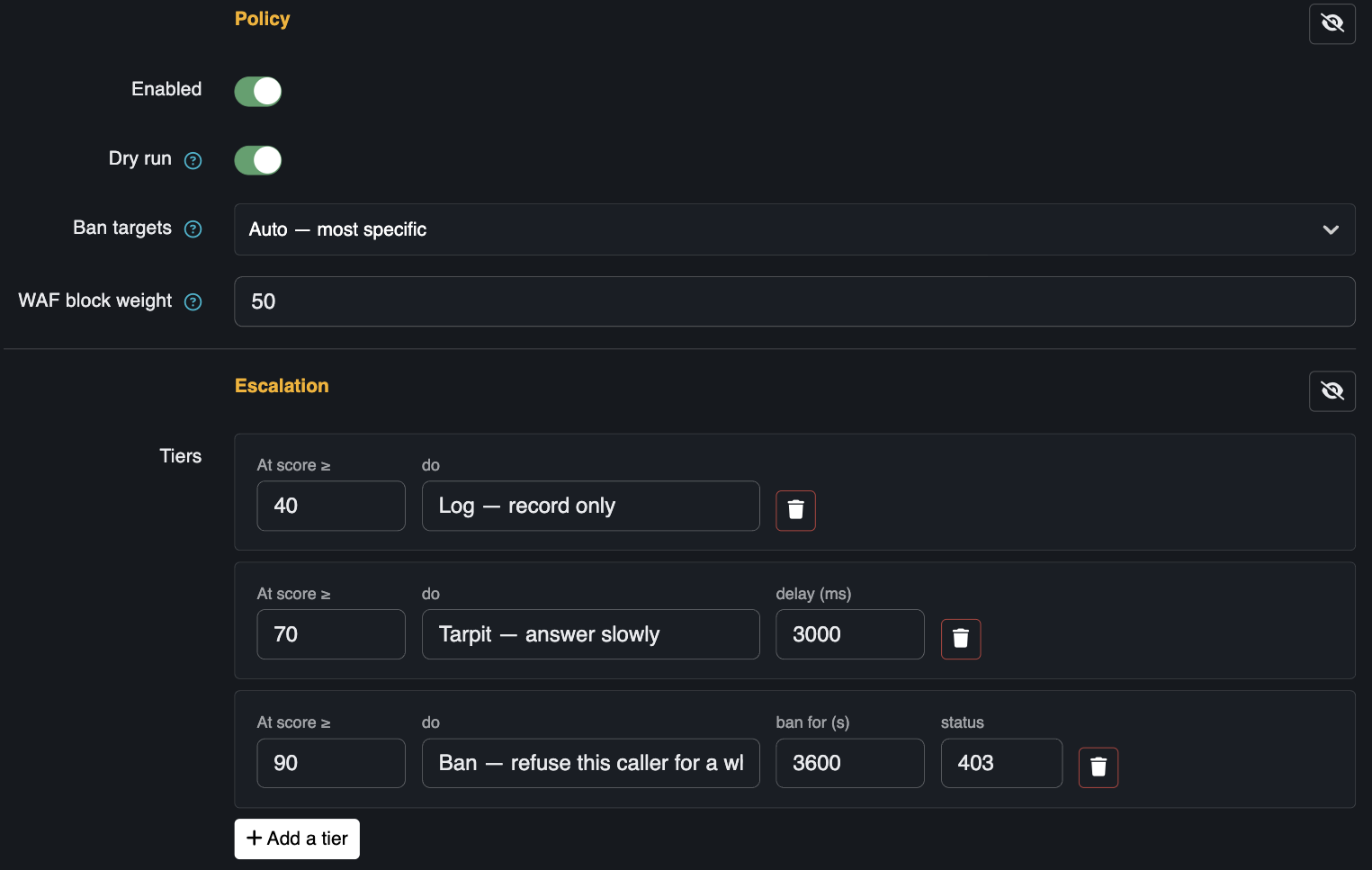Click the 'Ban targets' label text

pyautogui.click(x=122, y=228)
